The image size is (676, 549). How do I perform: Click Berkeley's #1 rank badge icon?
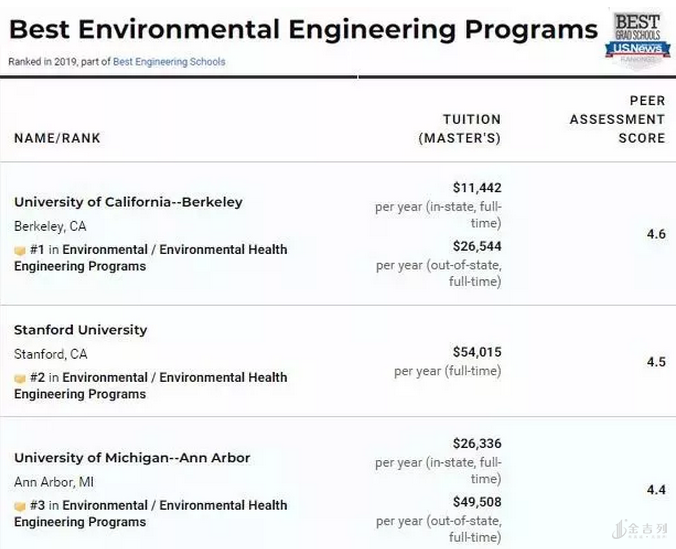pos(19,250)
